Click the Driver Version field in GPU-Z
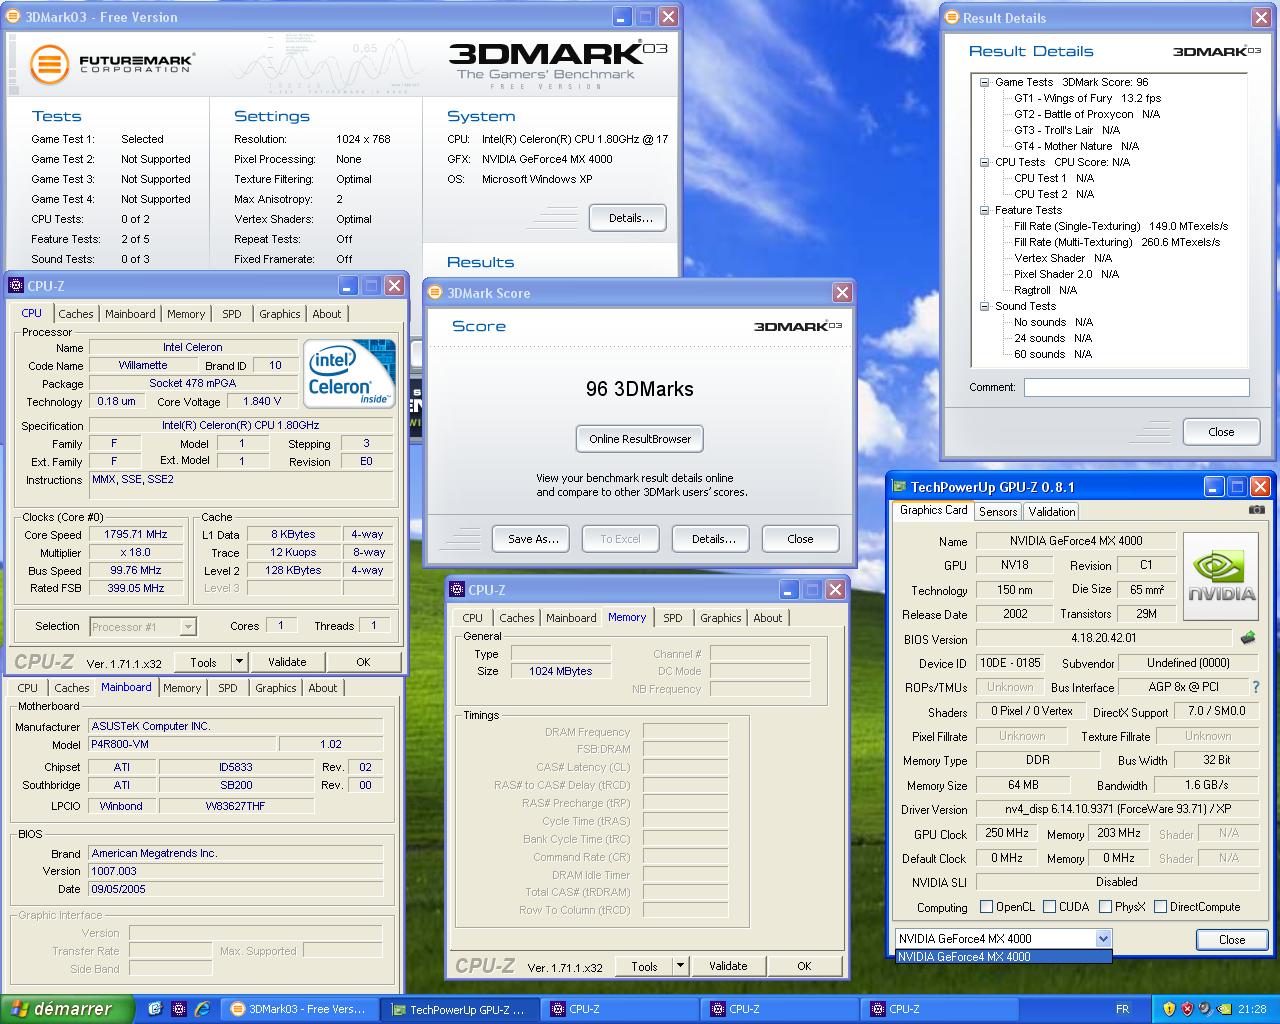The image size is (1280, 1024). click(1117, 809)
